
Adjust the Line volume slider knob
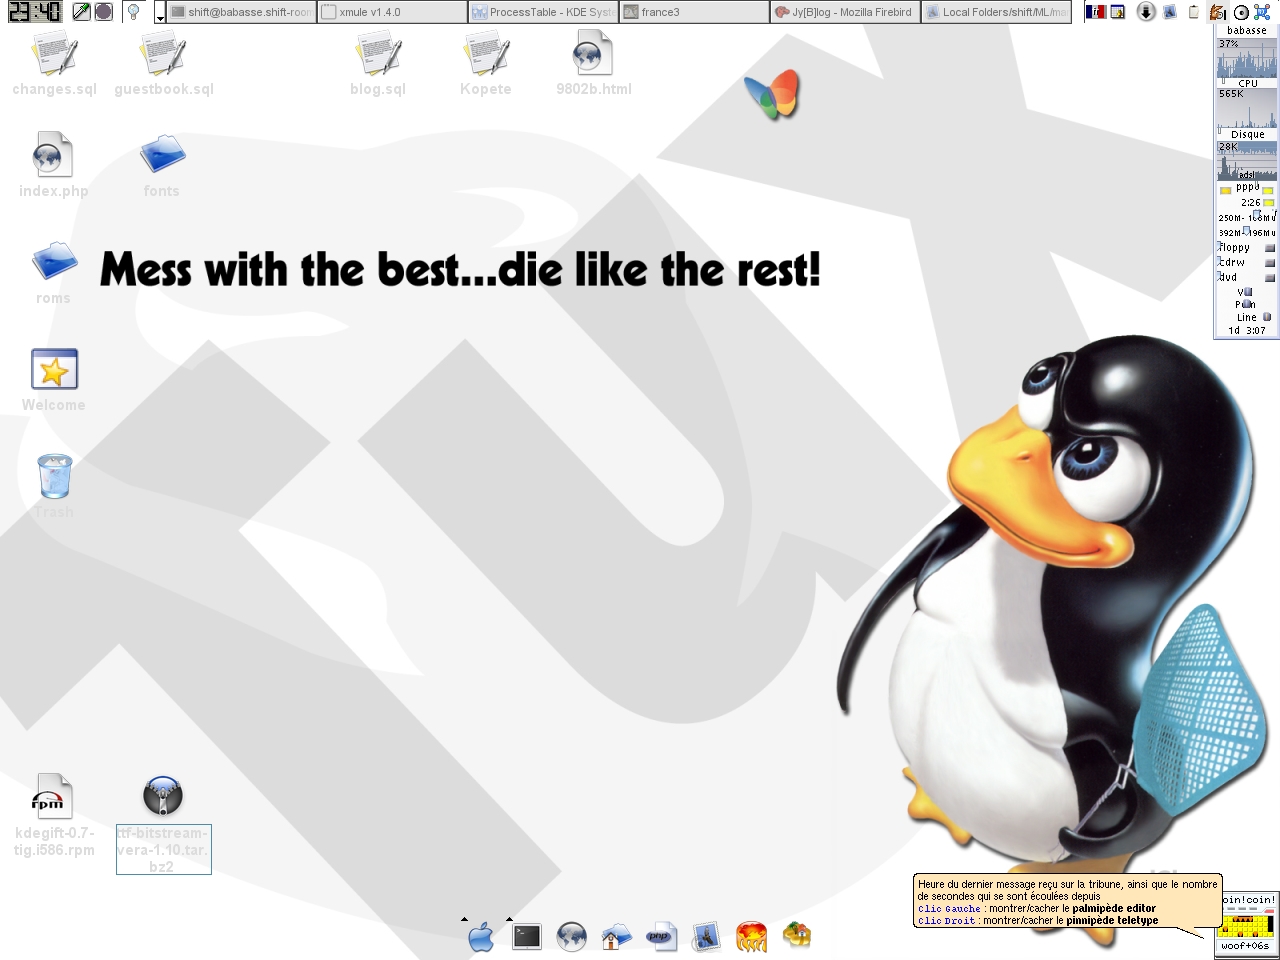point(1266,317)
